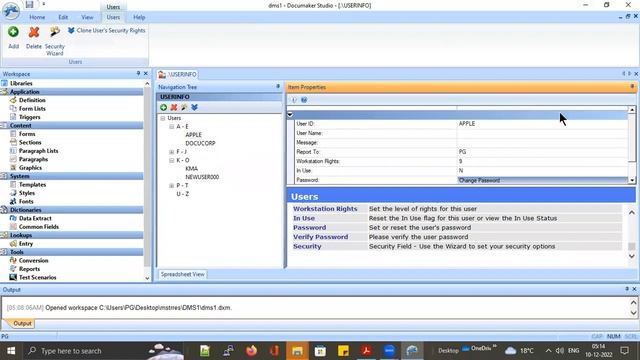Click the Workspace scrollbar down arrow
This screenshot has height=360, width=640.
tap(147, 278)
